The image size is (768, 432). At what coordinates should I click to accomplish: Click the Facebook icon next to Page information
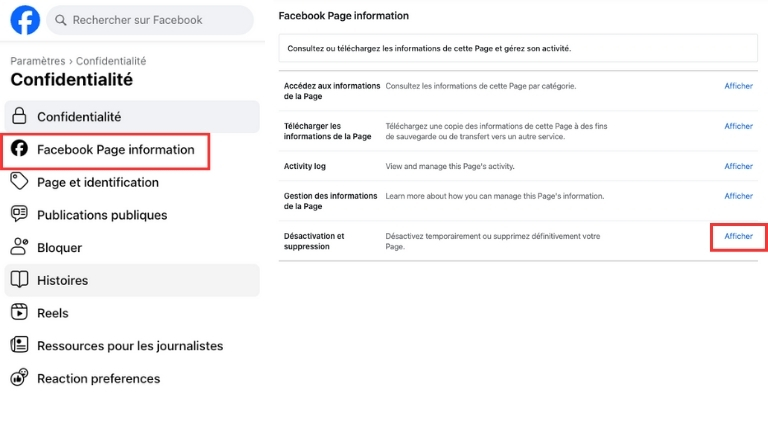pos(20,148)
